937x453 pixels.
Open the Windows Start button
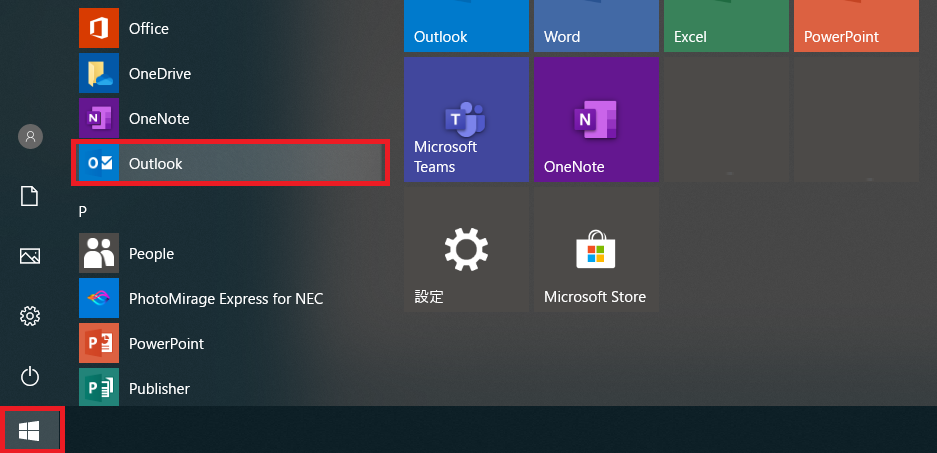click(29, 430)
